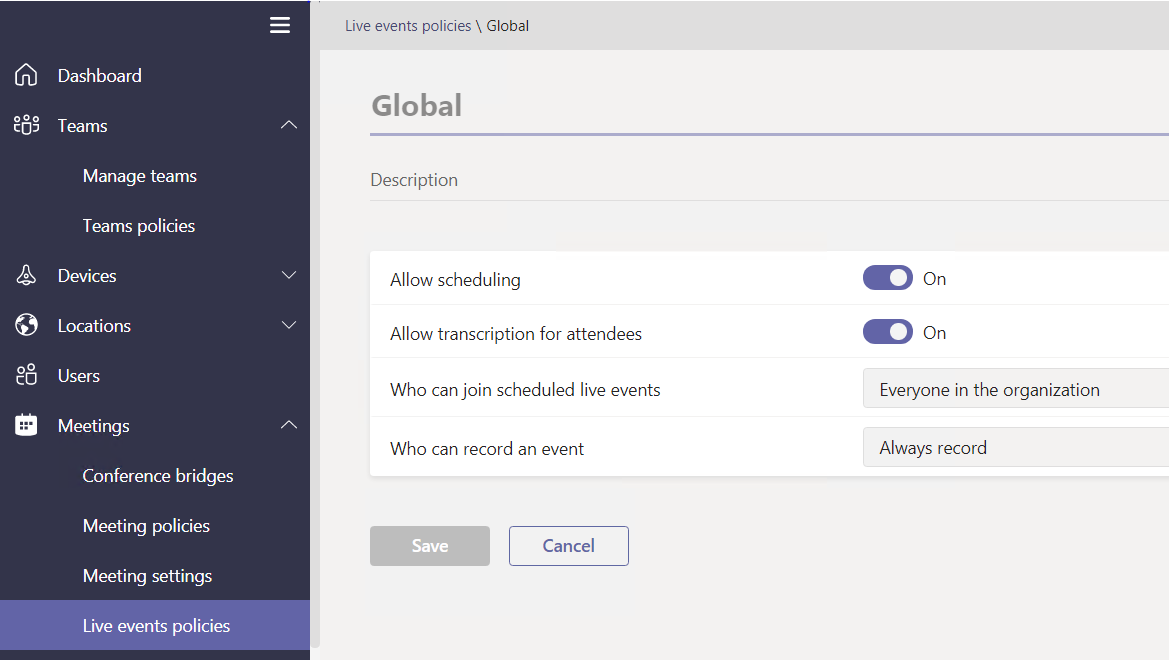Click the Devices label in the sidebar
1169x660 pixels.
tap(87, 276)
